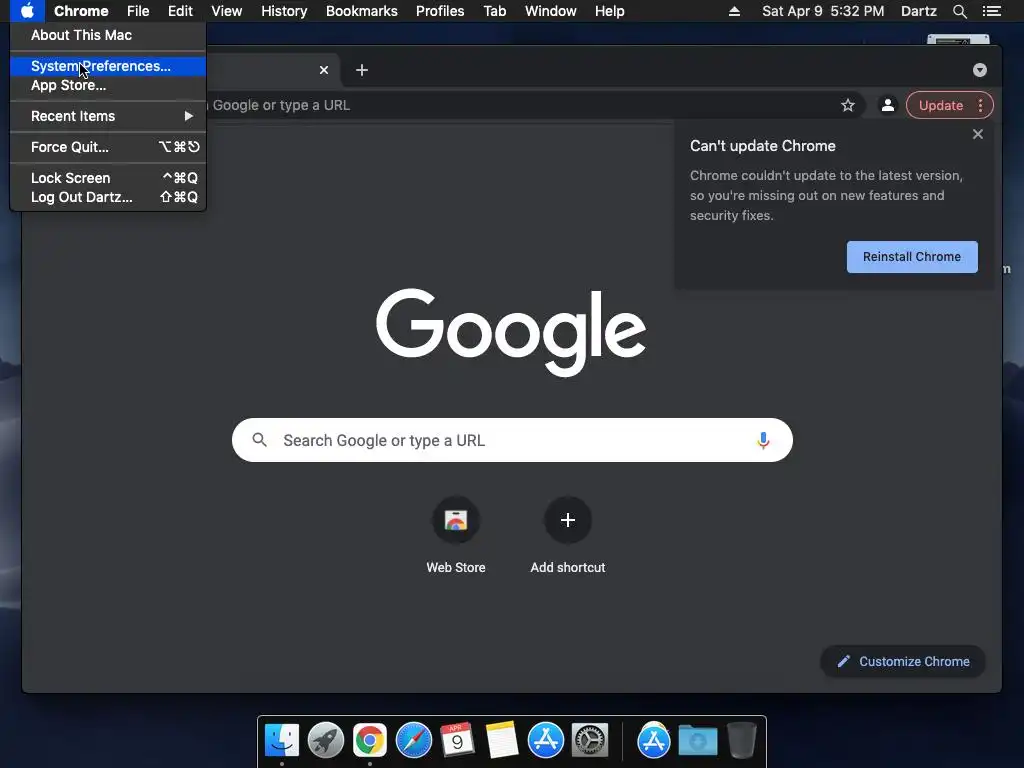The height and width of the screenshot is (768, 1024).
Task: Open the tab search dropdown arrow
Action: (980, 70)
